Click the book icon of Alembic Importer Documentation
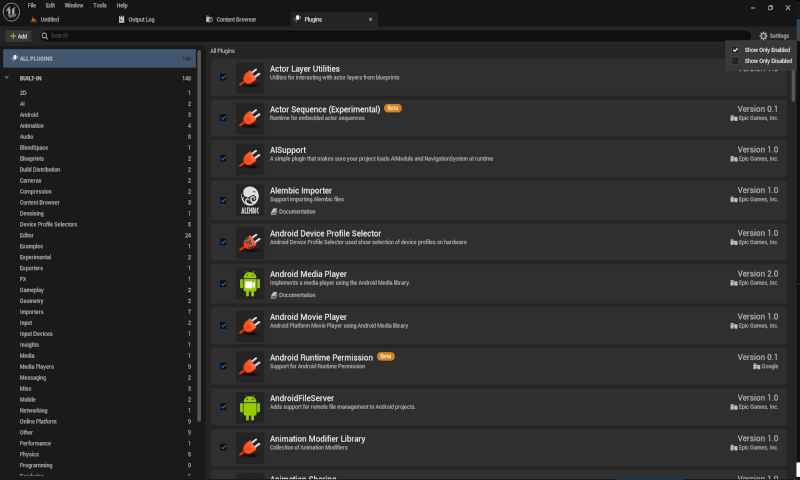Image resolution: width=800 pixels, height=480 pixels. pos(274,212)
